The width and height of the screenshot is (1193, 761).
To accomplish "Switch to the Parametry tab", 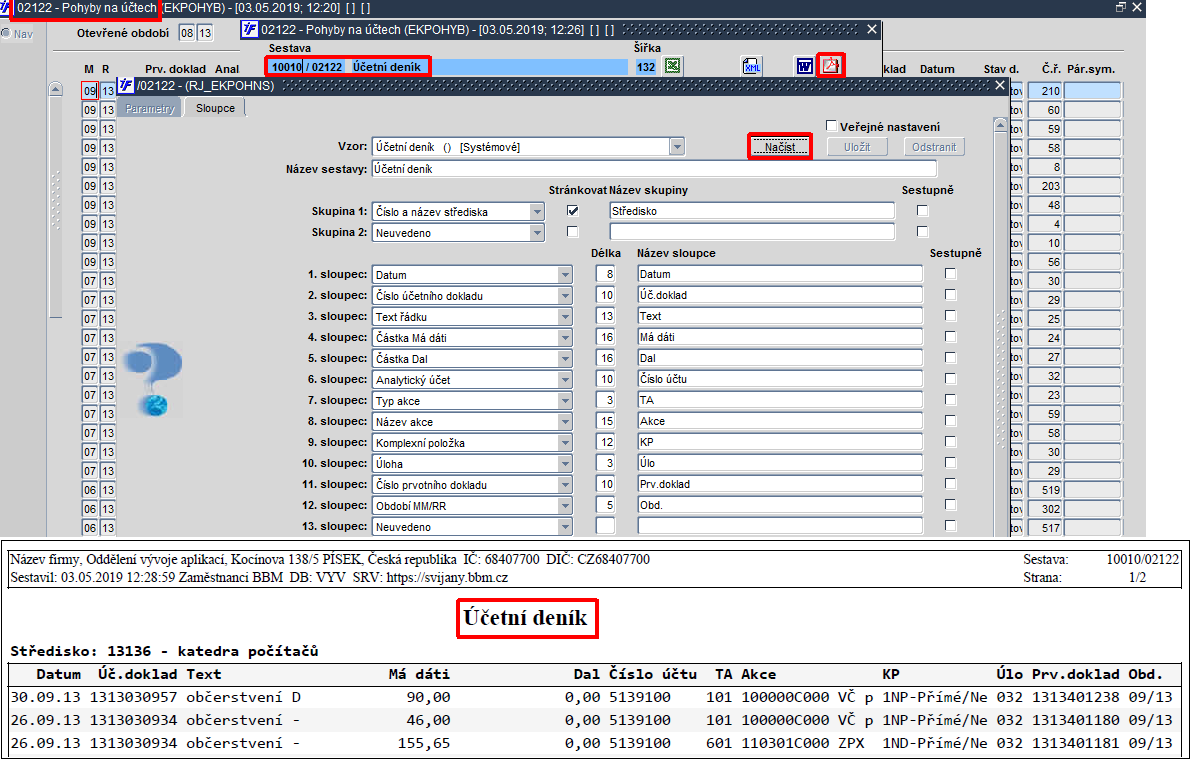I will (x=150, y=108).
